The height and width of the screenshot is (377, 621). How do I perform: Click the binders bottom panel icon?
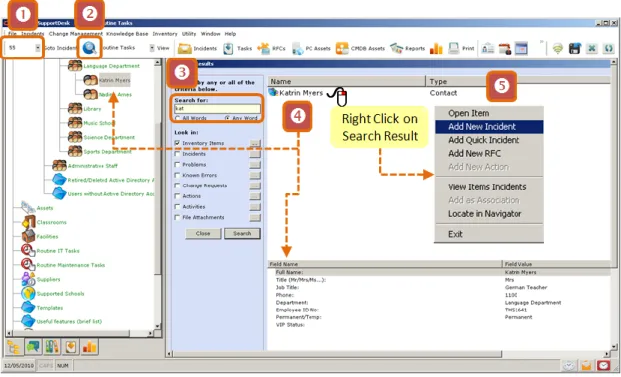coord(52,347)
